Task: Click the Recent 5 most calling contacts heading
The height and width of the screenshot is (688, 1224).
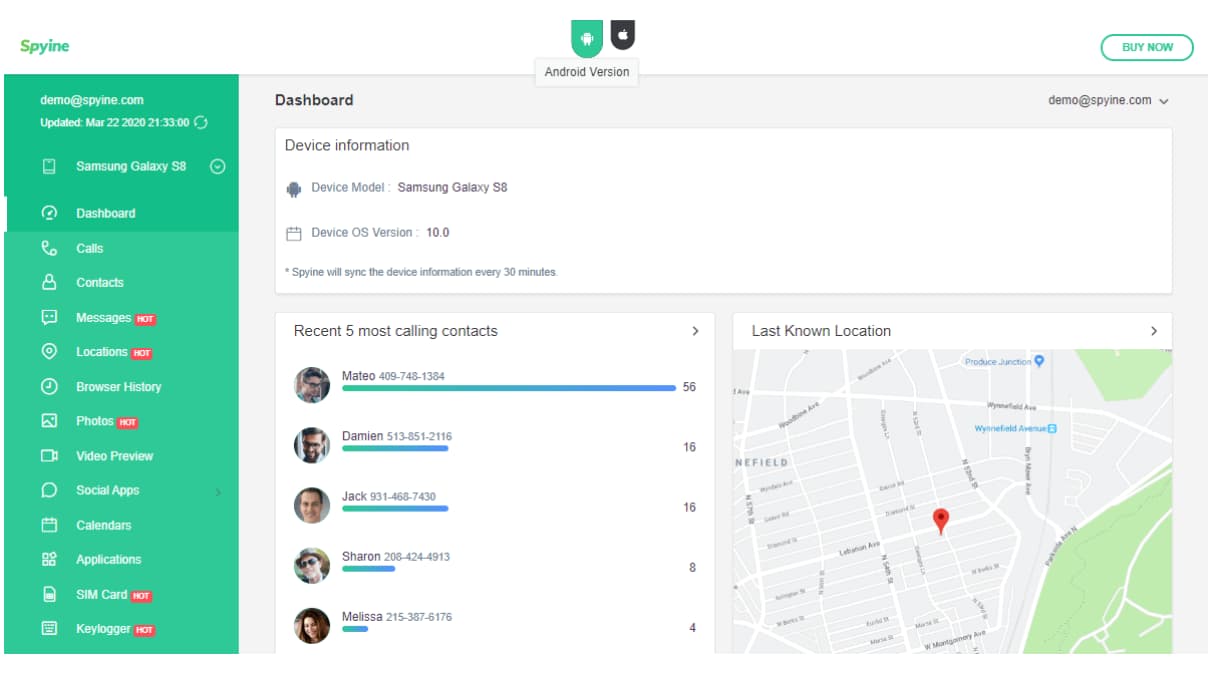Action: [395, 331]
